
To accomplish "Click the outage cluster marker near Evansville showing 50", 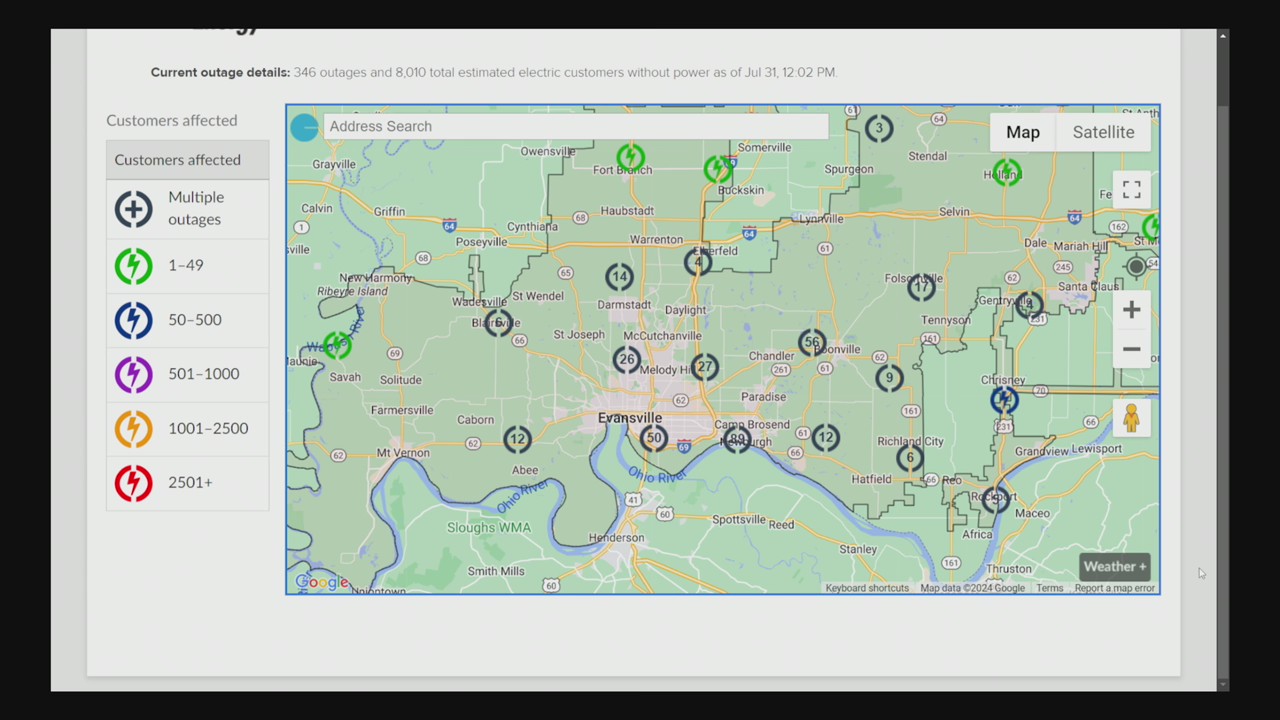I will coord(653,438).
